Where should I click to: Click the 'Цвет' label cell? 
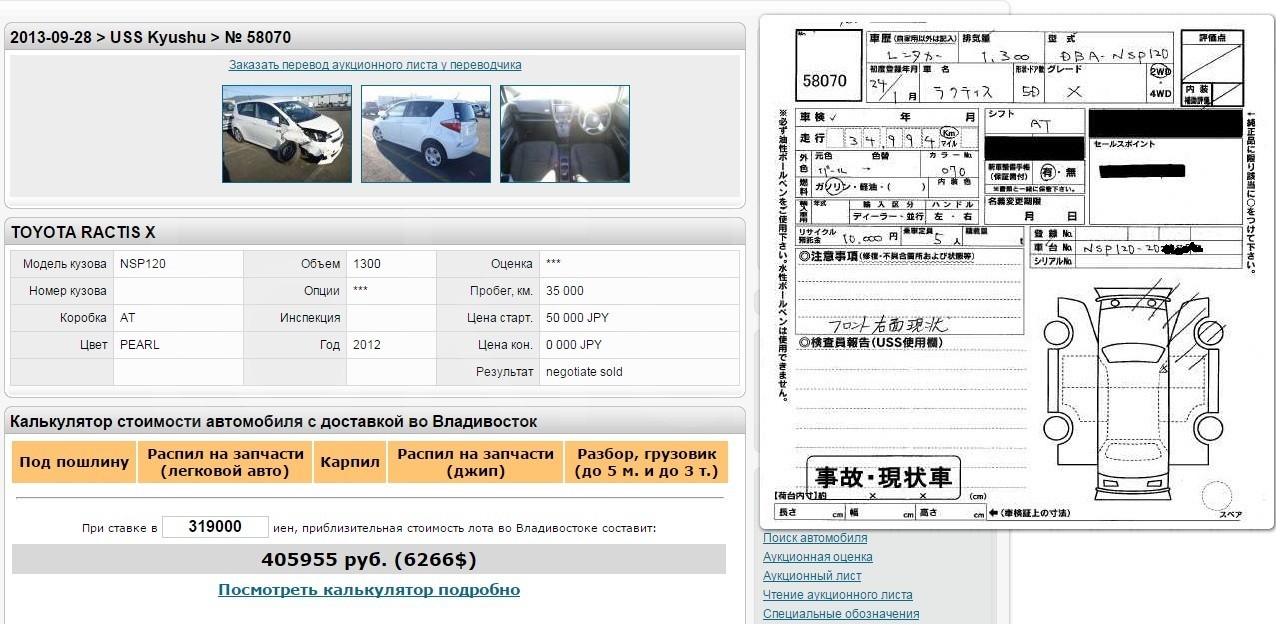(62, 345)
